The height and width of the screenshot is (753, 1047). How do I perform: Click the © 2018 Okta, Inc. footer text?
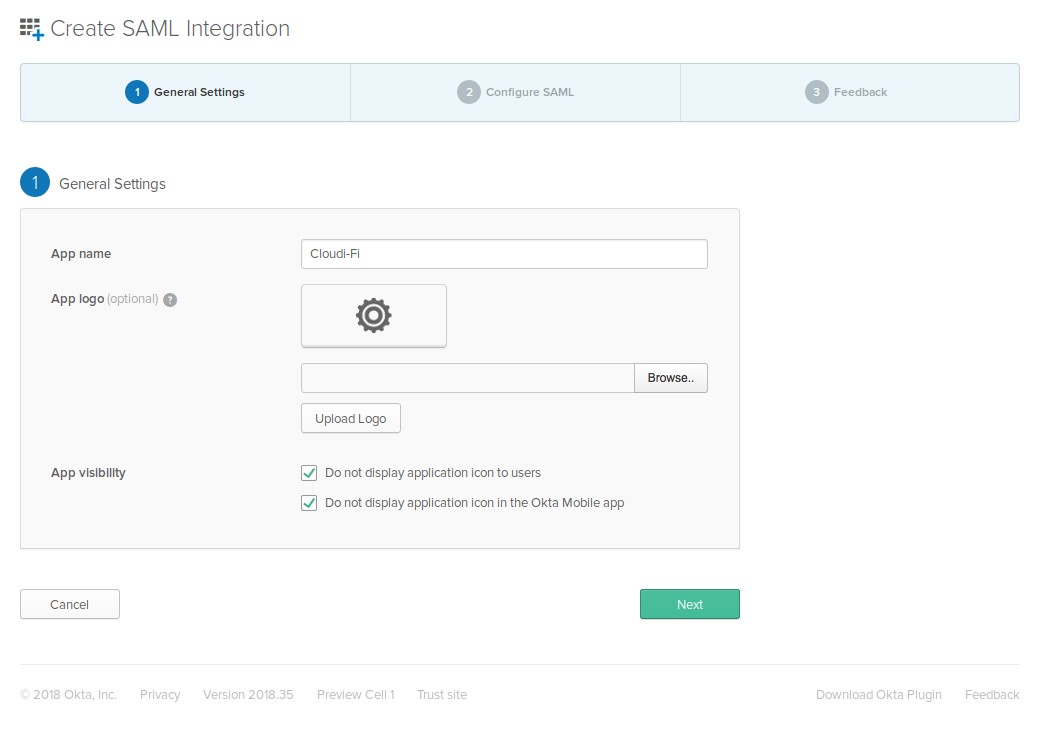69,695
